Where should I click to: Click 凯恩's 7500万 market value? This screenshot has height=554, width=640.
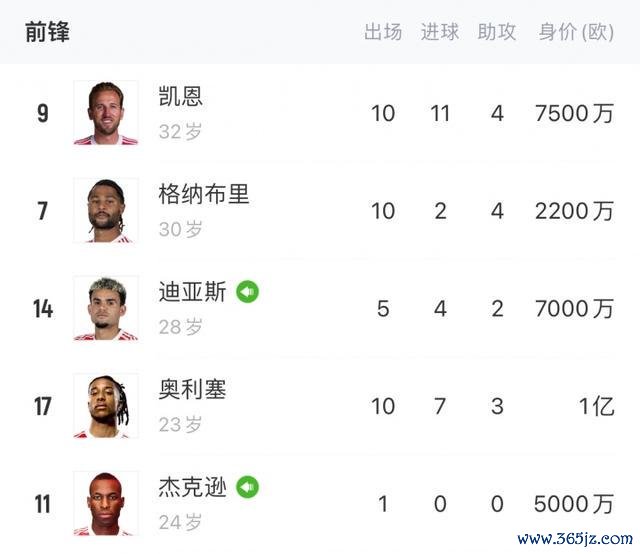click(574, 113)
